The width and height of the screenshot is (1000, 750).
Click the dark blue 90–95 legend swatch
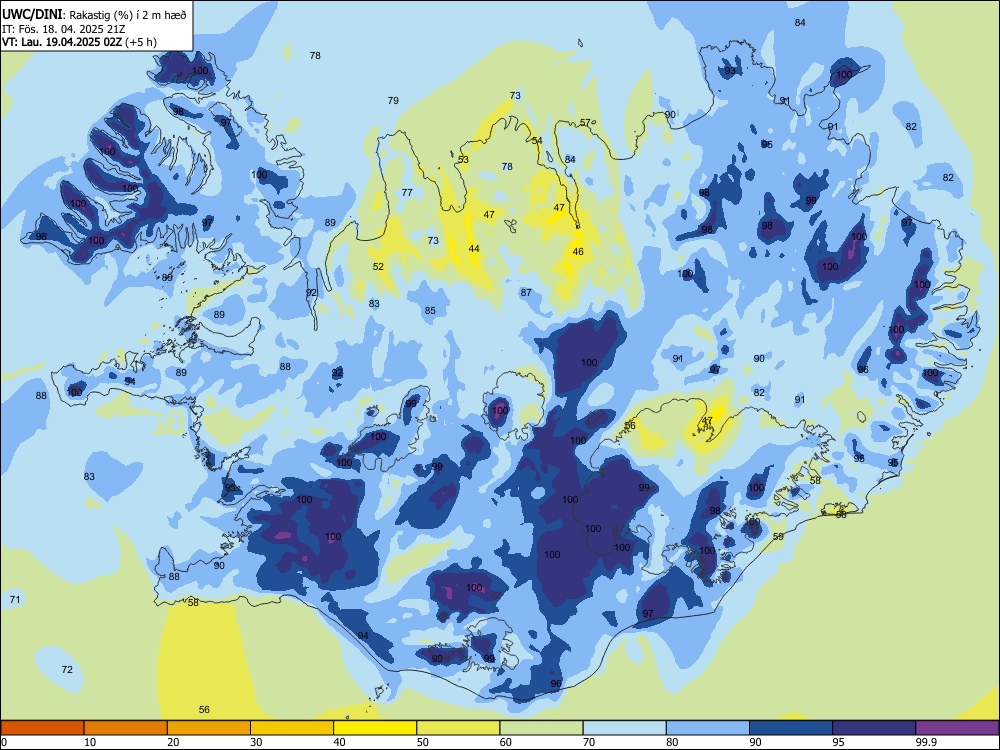pyautogui.click(x=791, y=728)
